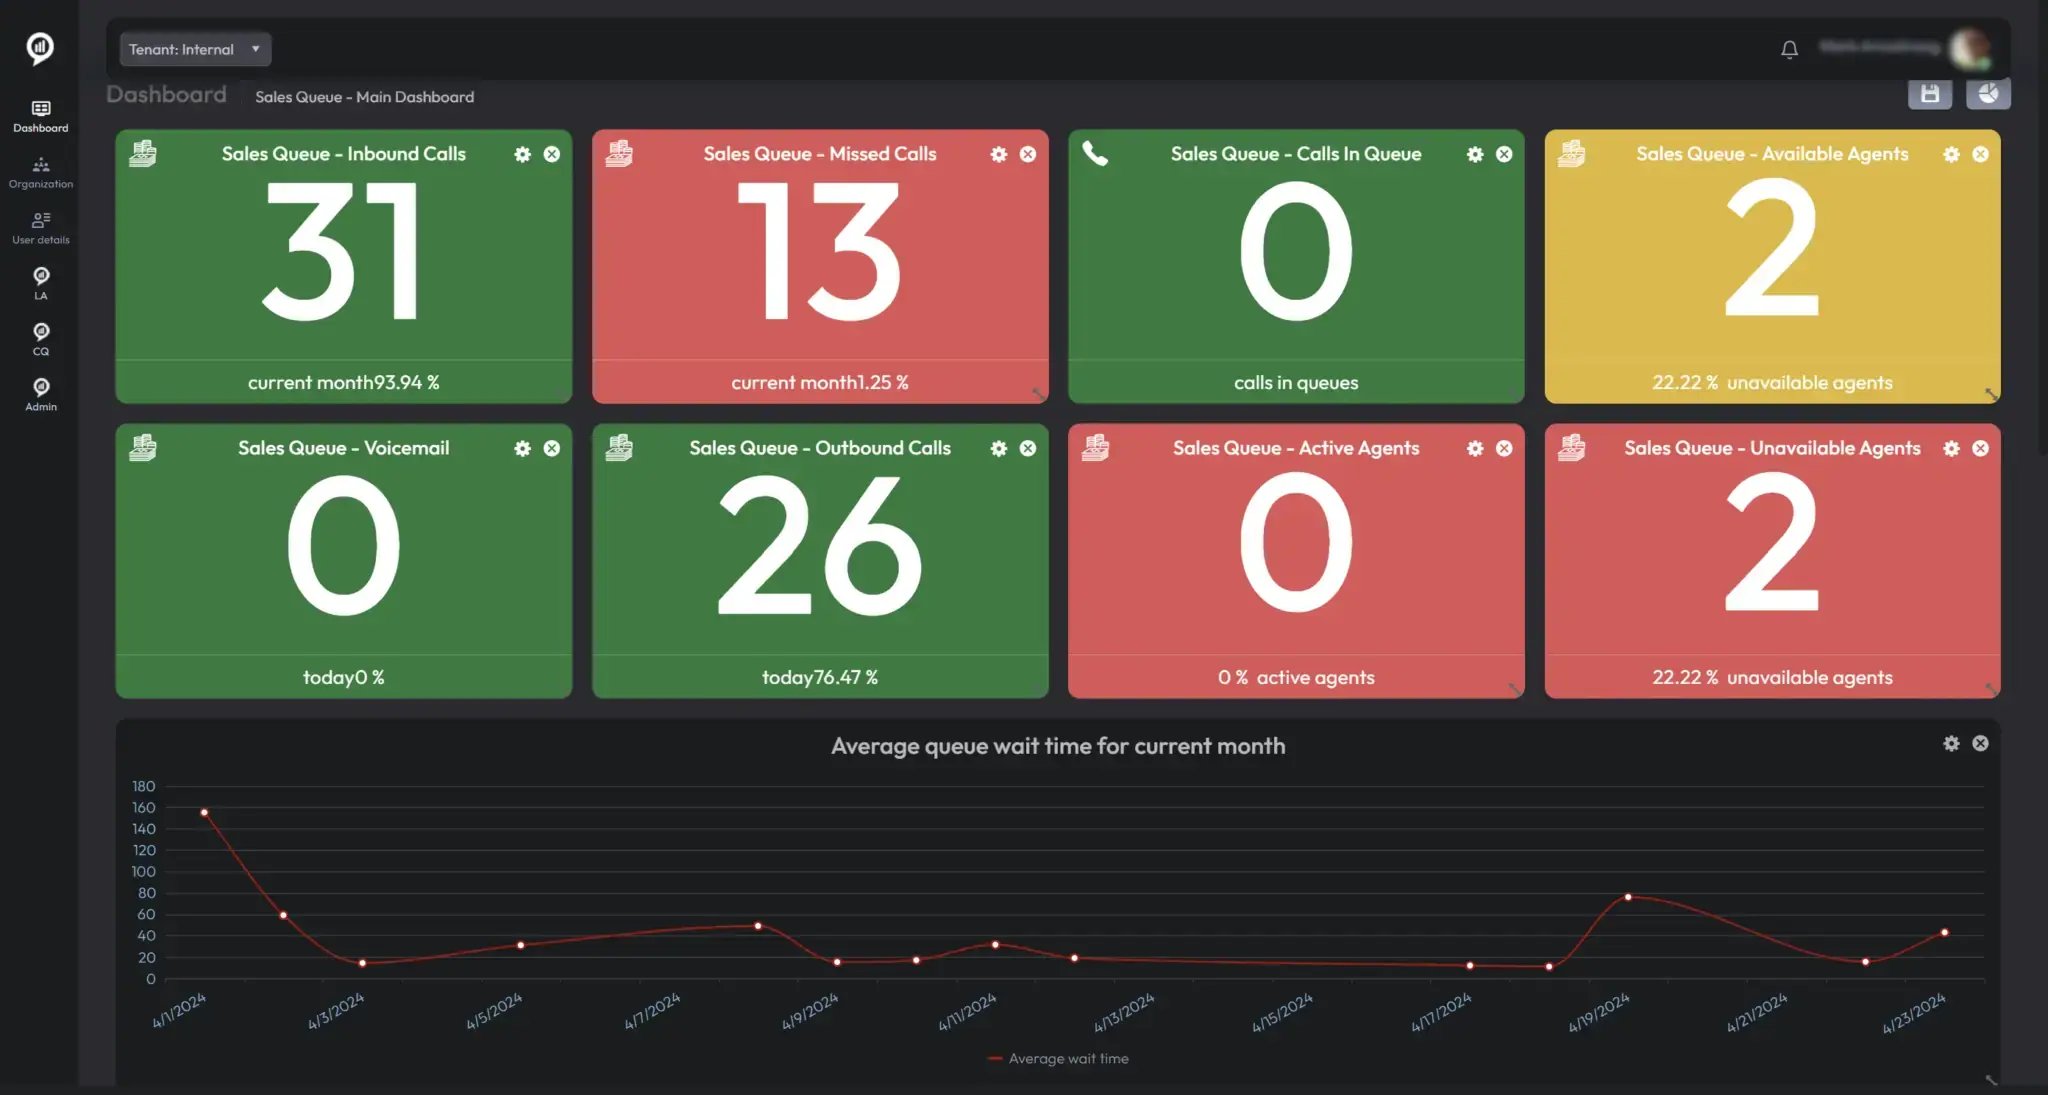
Task: Click 'current month93.94 %' footer text
Action: pos(343,382)
